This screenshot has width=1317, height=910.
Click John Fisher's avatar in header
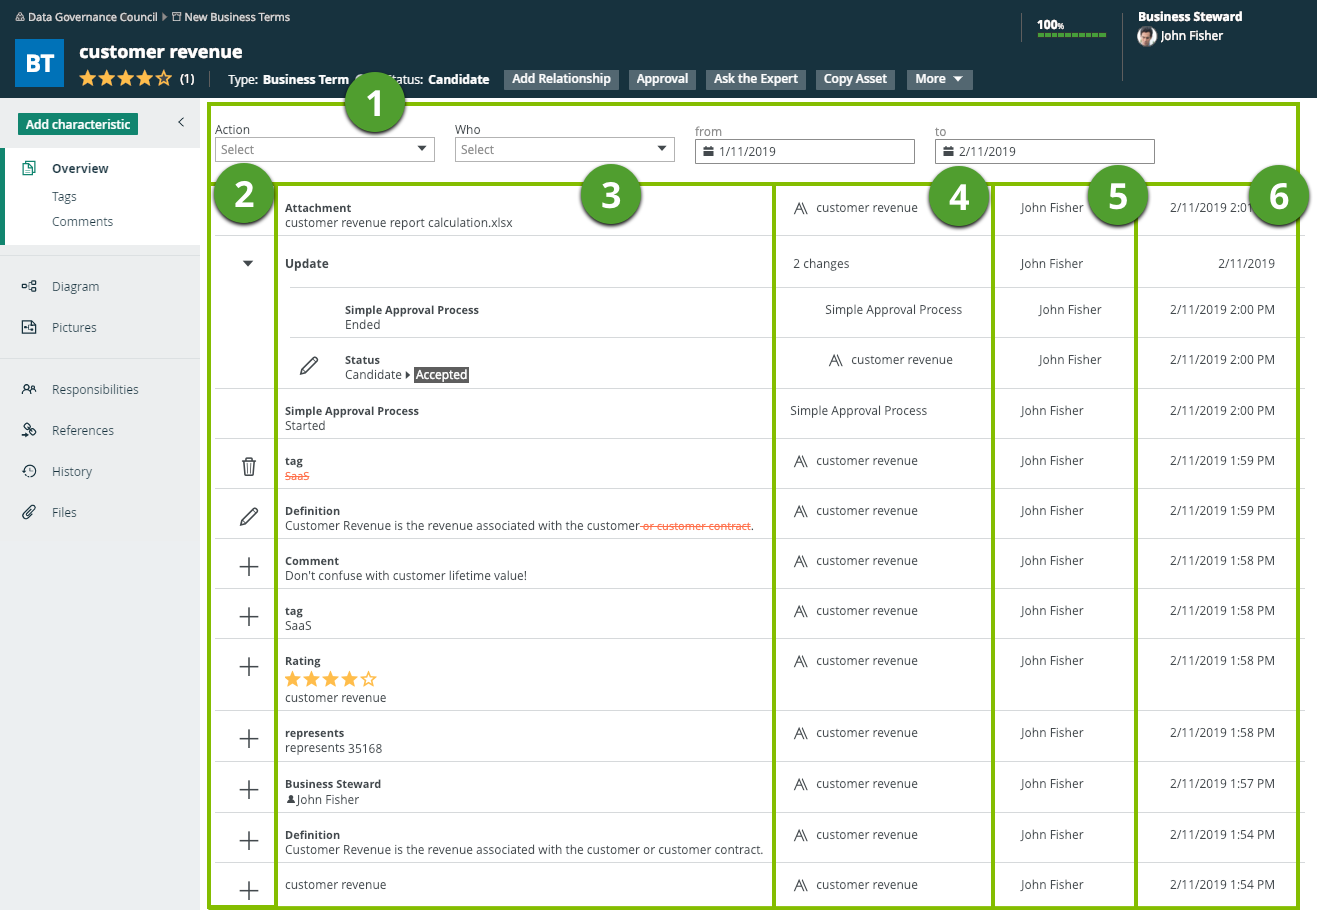[x=1147, y=36]
